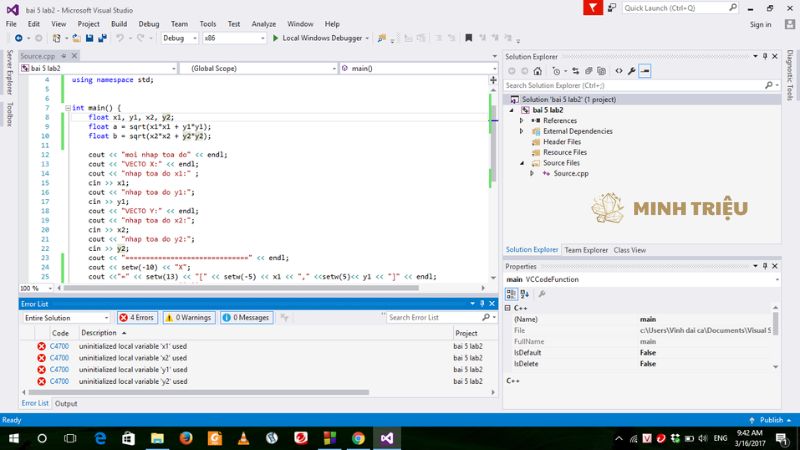800x450 pixels.
Task: Switch to the Output tab
Action: point(66,404)
